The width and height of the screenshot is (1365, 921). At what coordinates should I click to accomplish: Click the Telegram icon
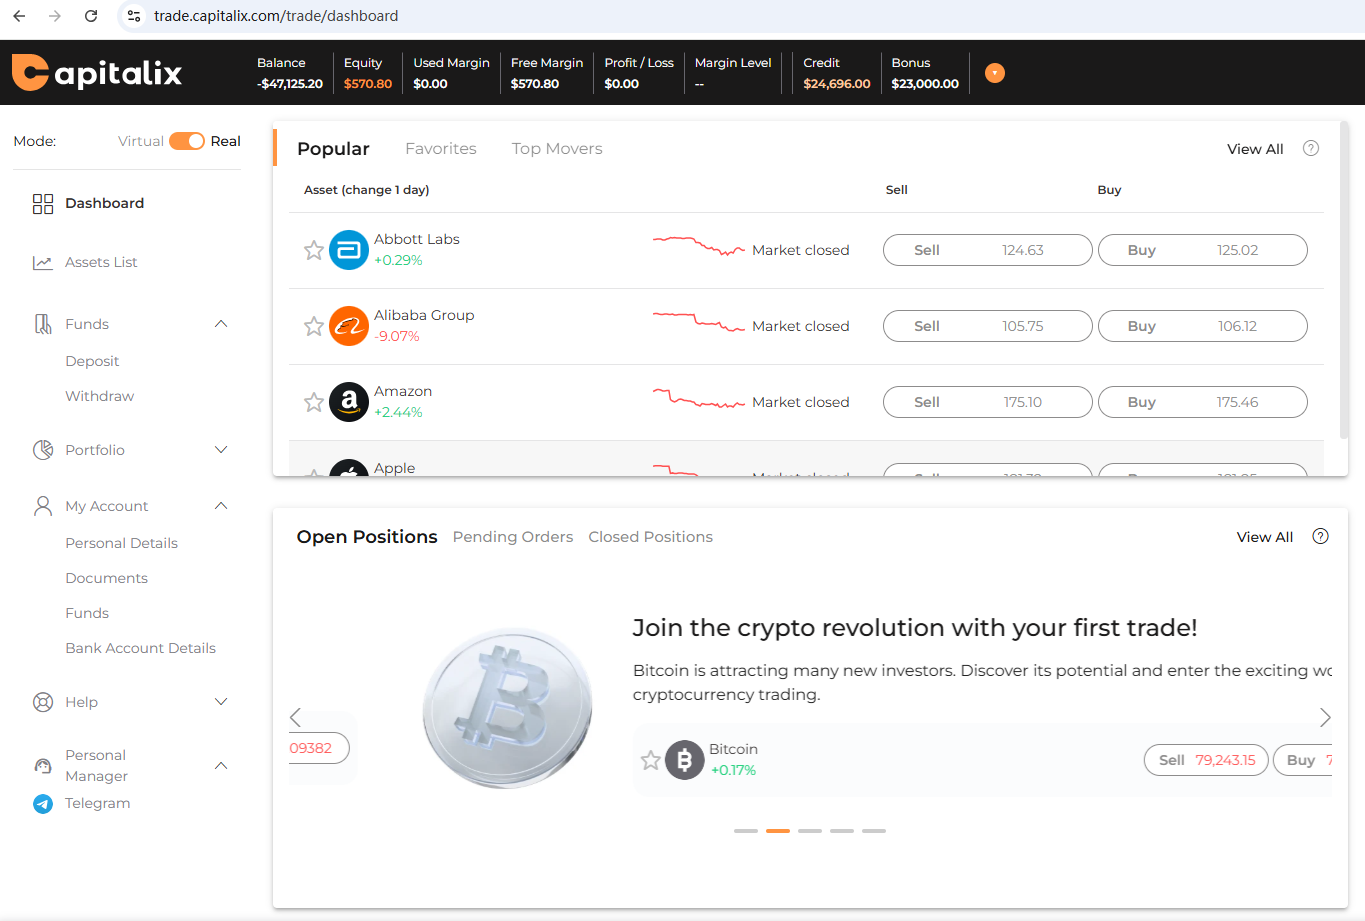[x=43, y=804]
